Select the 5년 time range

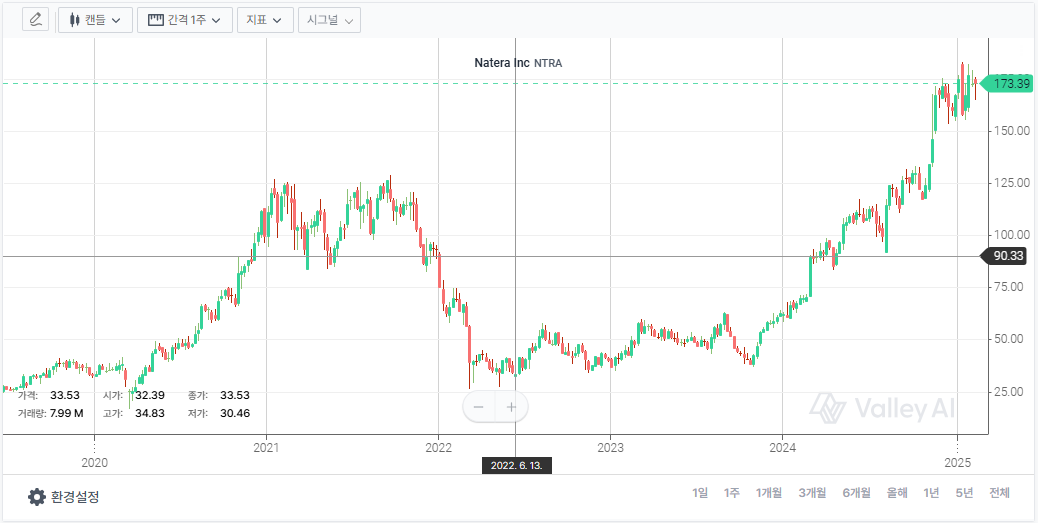point(965,493)
